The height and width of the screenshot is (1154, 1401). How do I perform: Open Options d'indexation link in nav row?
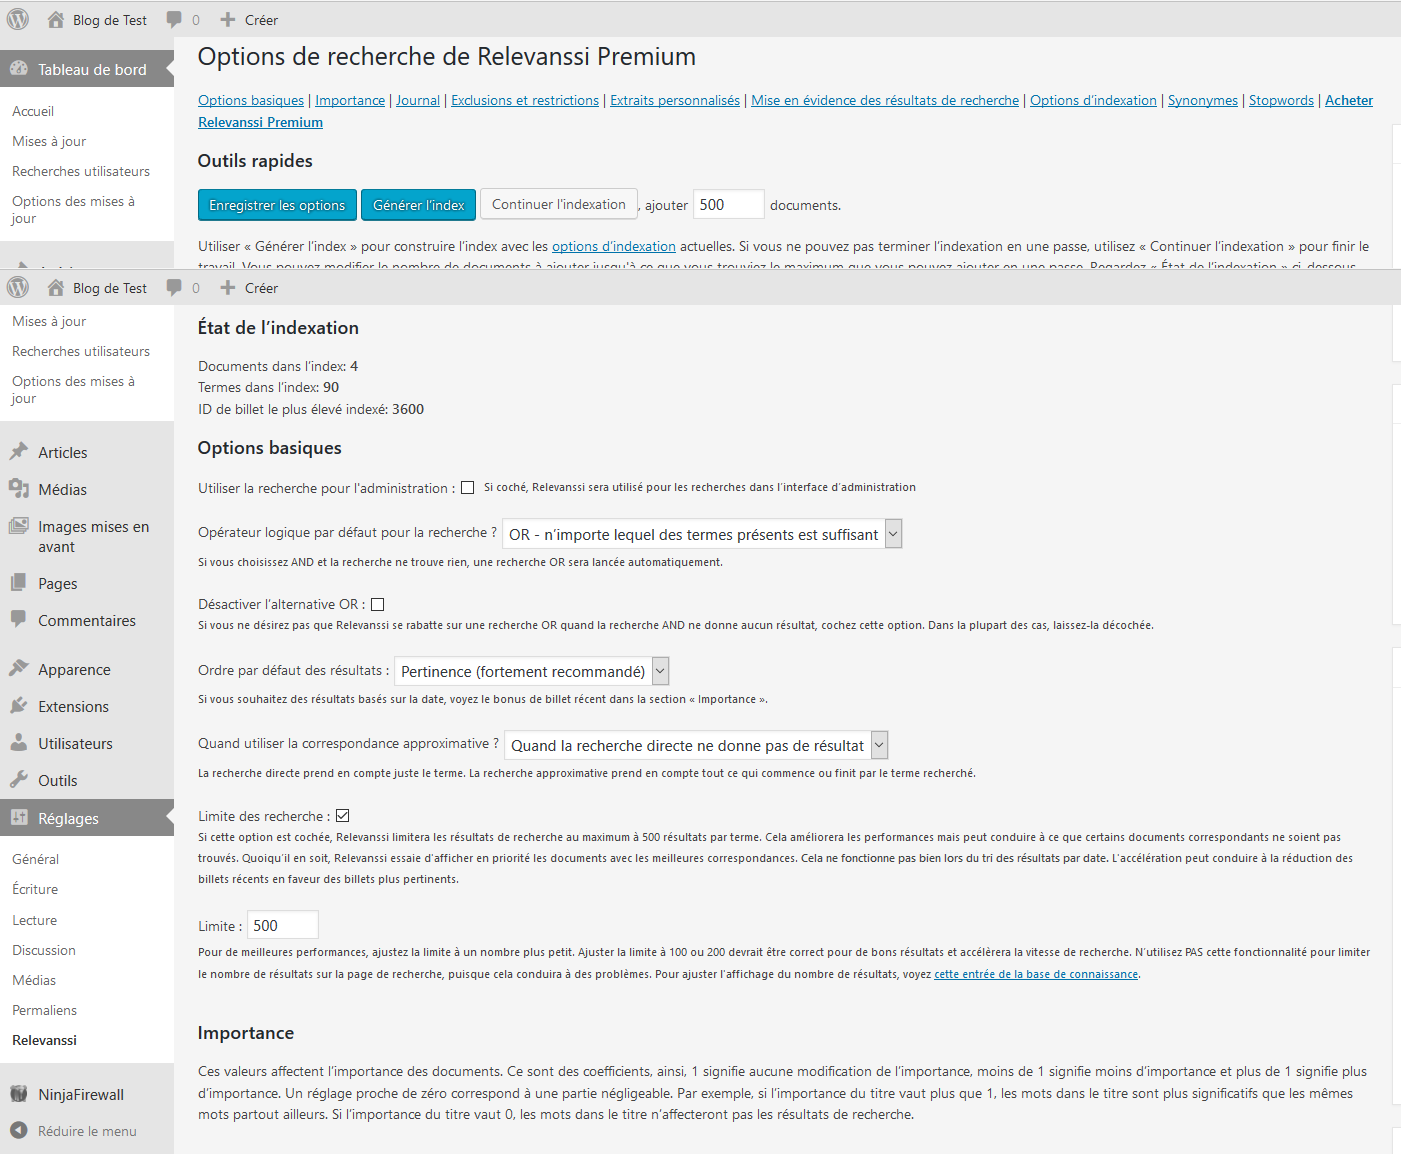coord(1093,100)
